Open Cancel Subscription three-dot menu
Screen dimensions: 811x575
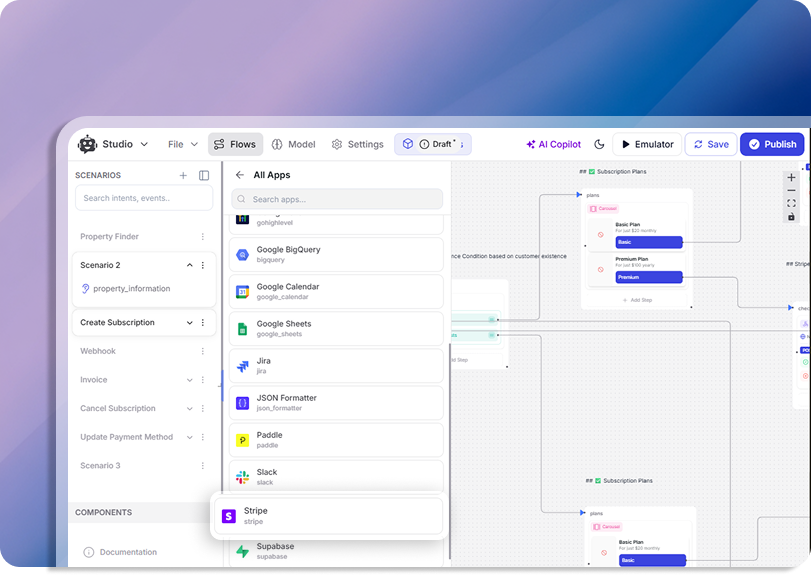[x=203, y=408]
